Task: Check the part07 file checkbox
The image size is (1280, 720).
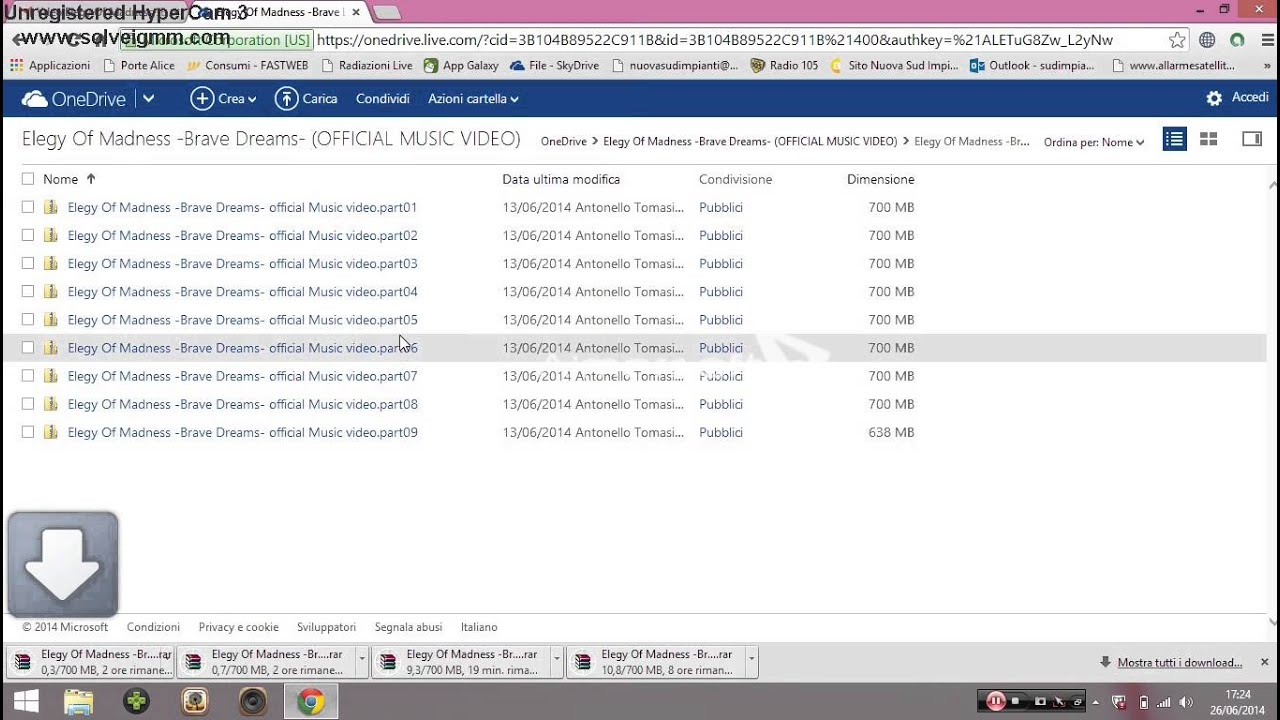Action: [x=28, y=375]
